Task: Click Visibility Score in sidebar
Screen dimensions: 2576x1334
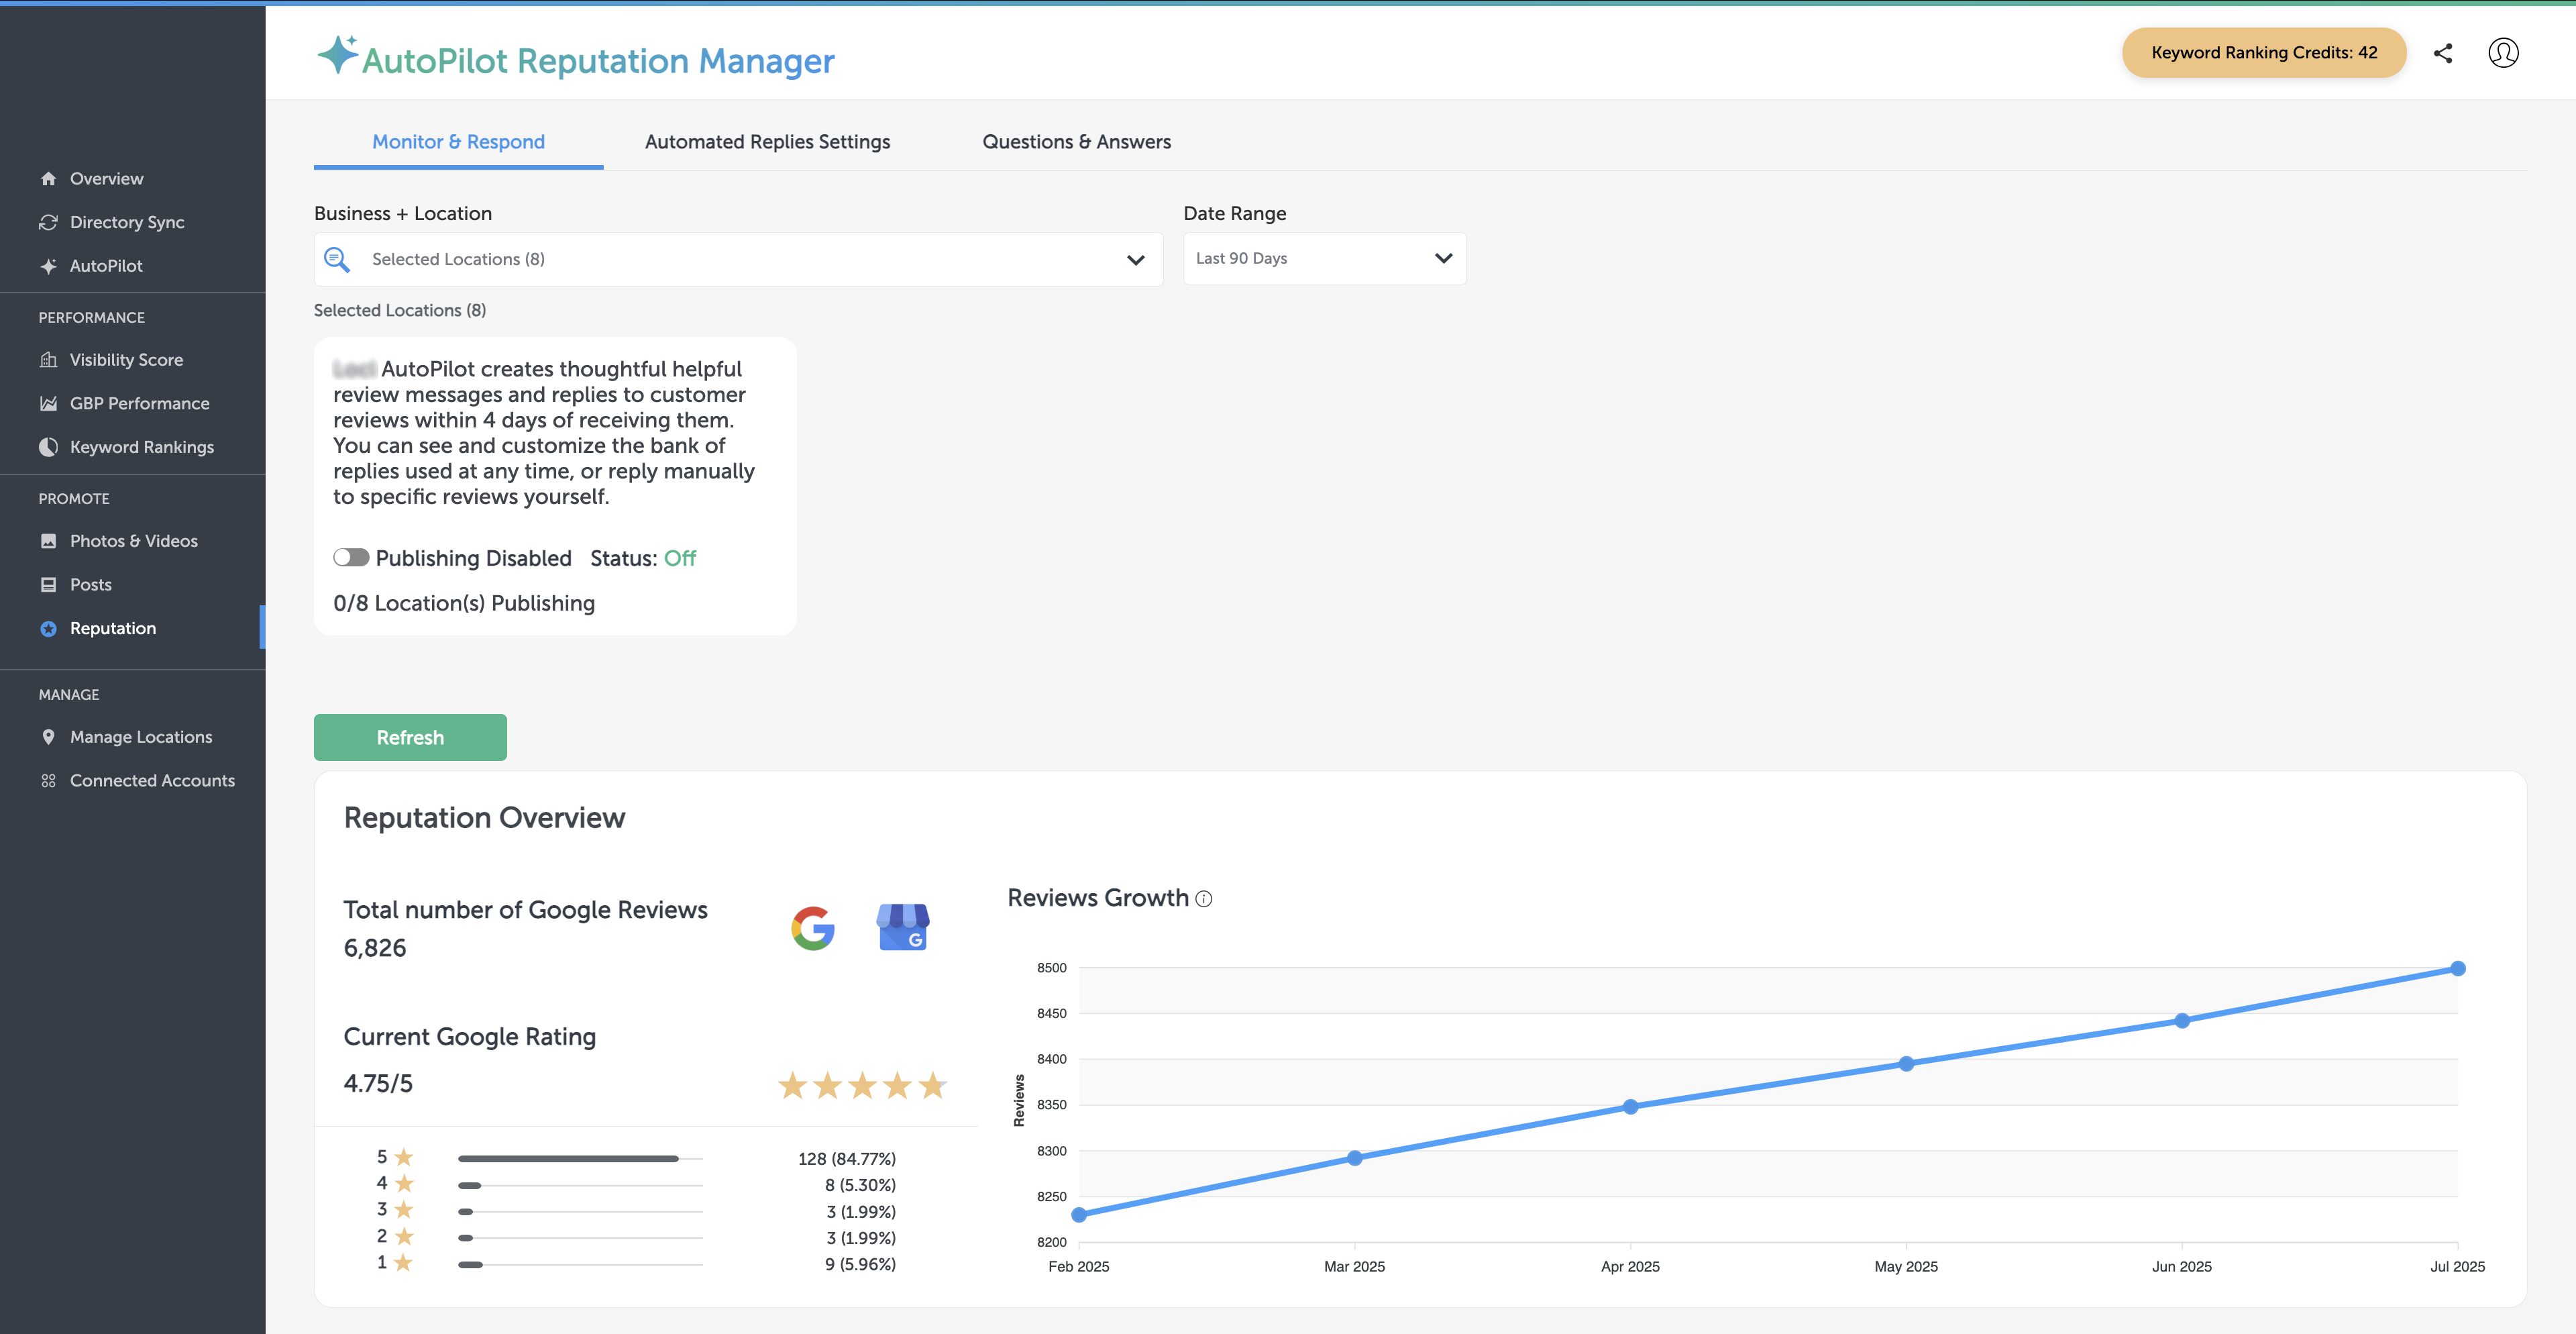Action: 126,360
